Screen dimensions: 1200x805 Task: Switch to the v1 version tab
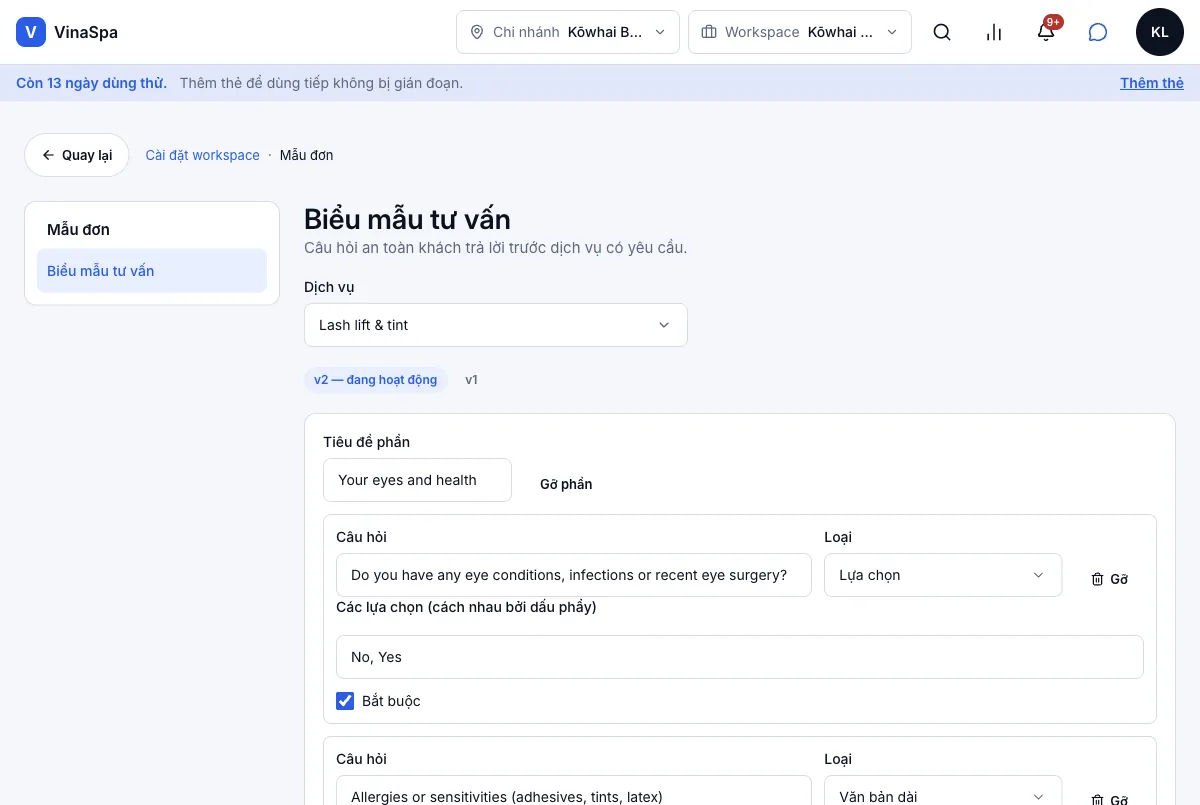pyautogui.click(x=471, y=380)
